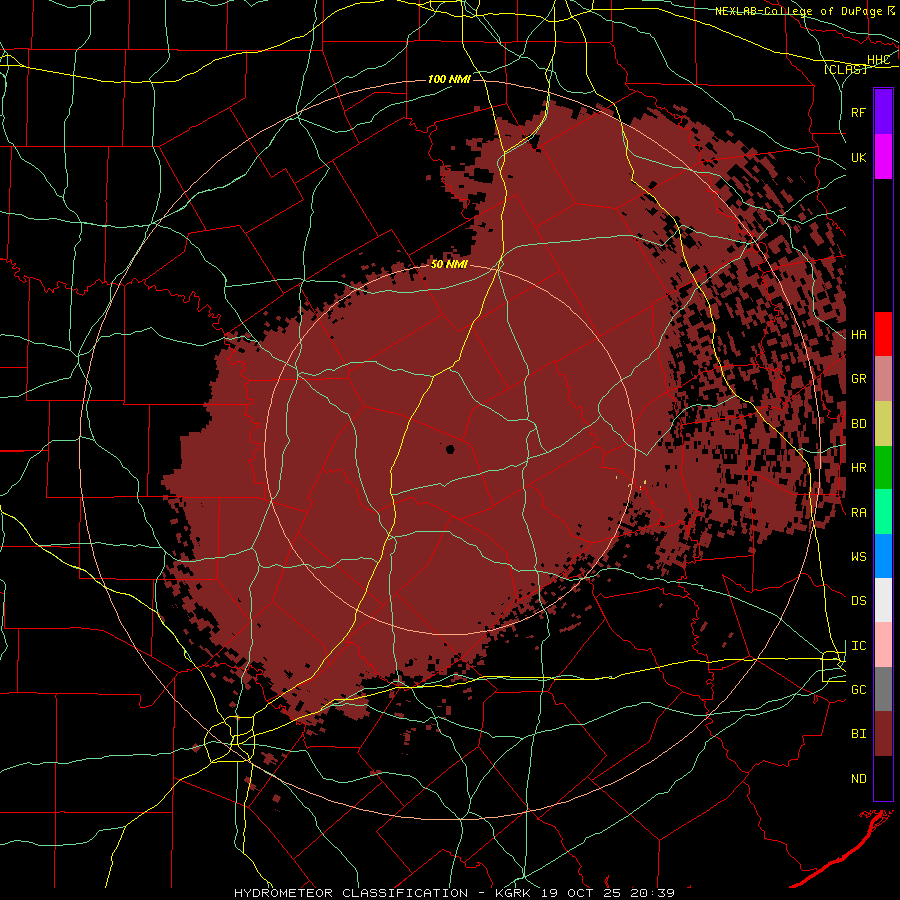Click the HHC product label
The height and width of the screenshot is (900, 900).
point(878,60)
